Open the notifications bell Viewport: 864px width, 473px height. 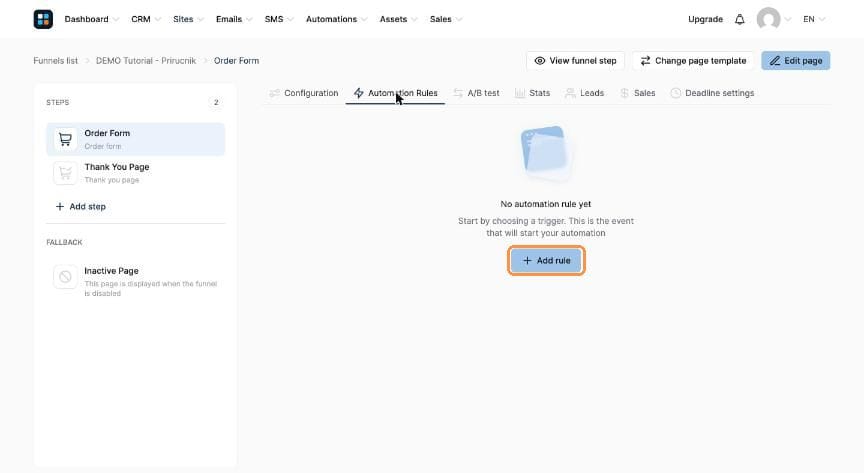[739, 19]
